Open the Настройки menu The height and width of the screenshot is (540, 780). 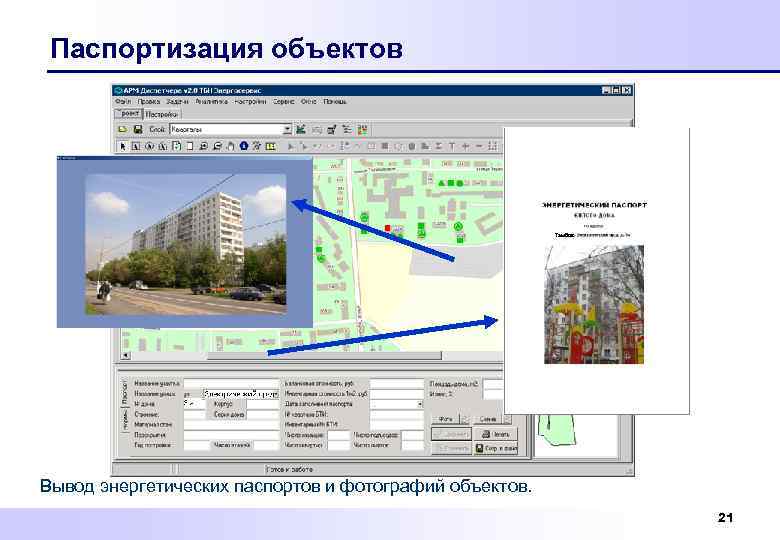point(250,101)
